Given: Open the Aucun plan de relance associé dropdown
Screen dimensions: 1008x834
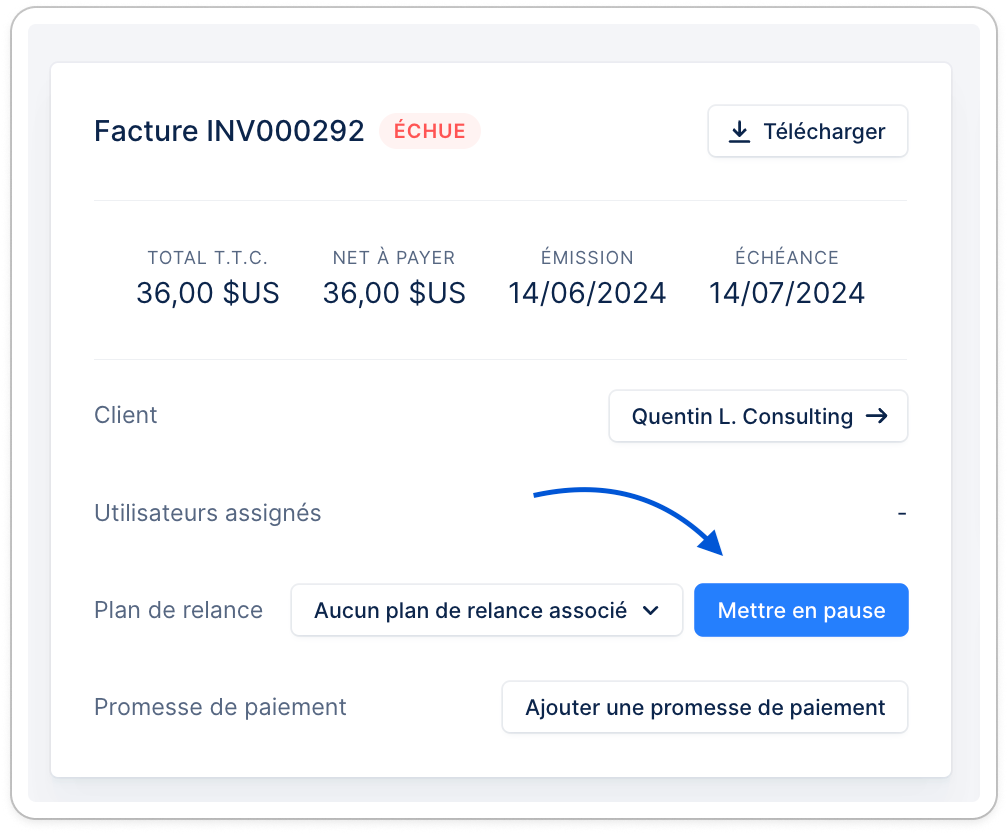Looking at the screenshot, I should click(487, 610).
